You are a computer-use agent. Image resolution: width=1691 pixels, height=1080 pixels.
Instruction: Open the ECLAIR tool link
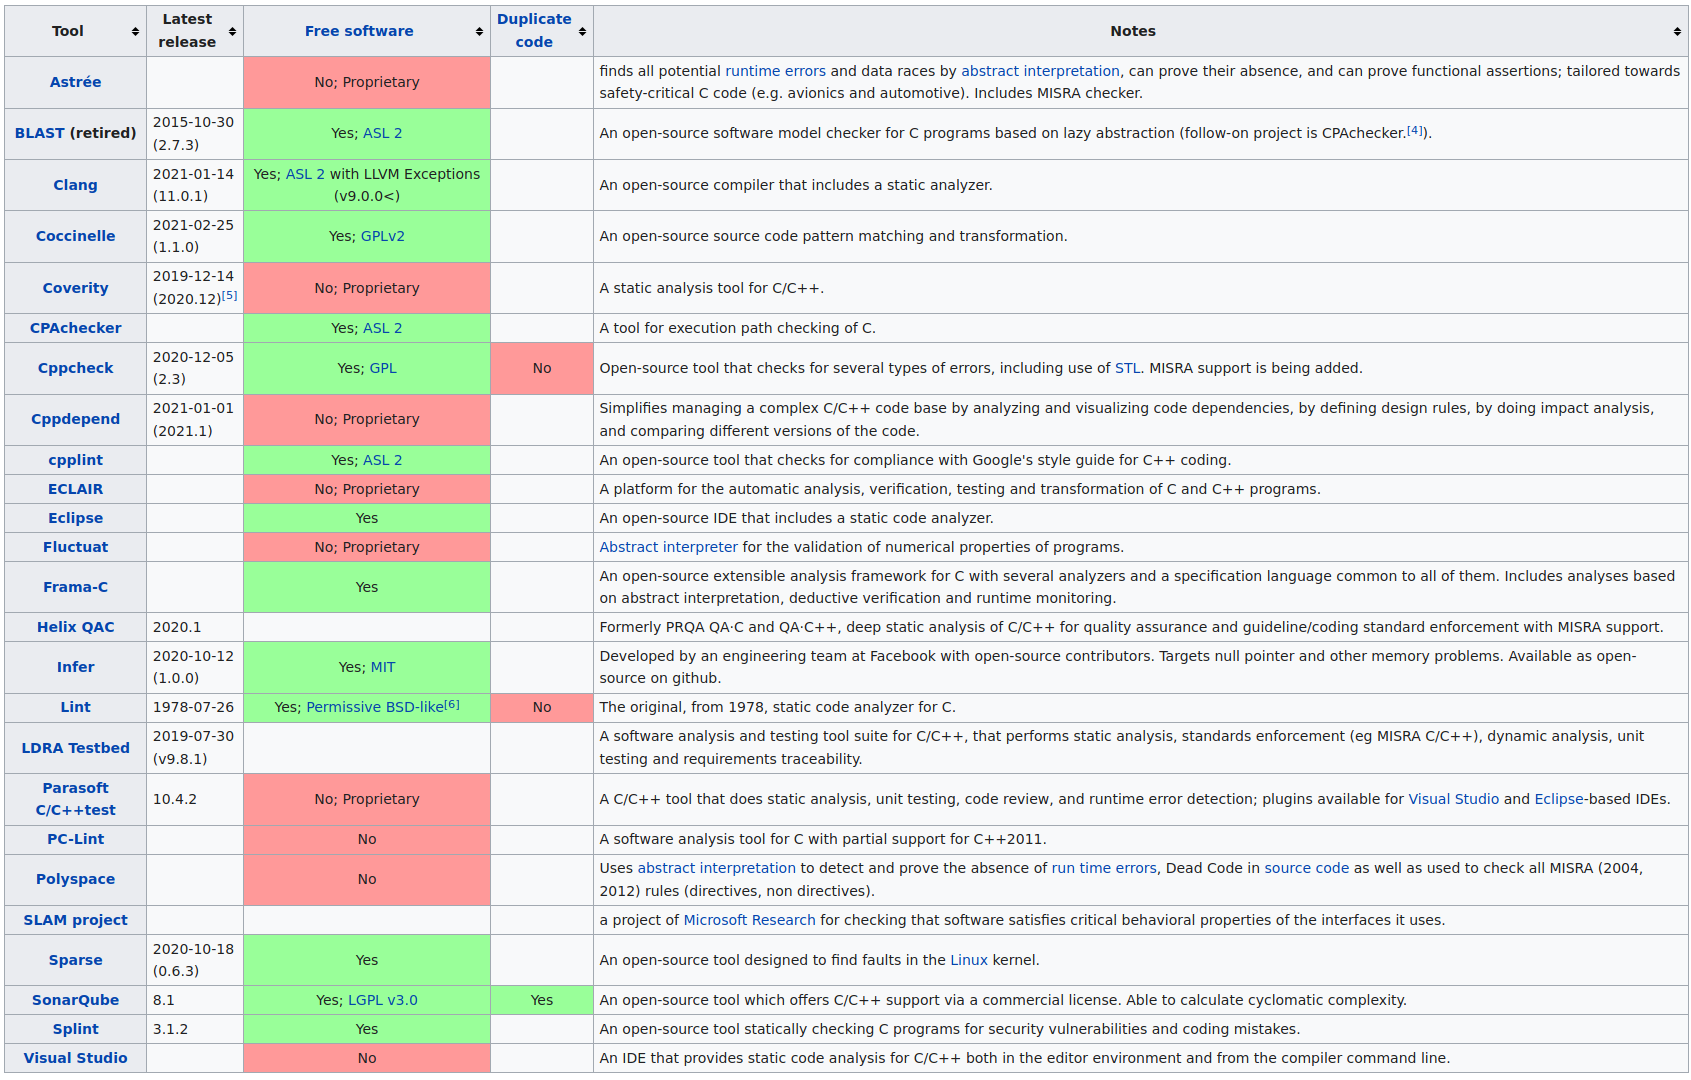click(x=75, y=489)
